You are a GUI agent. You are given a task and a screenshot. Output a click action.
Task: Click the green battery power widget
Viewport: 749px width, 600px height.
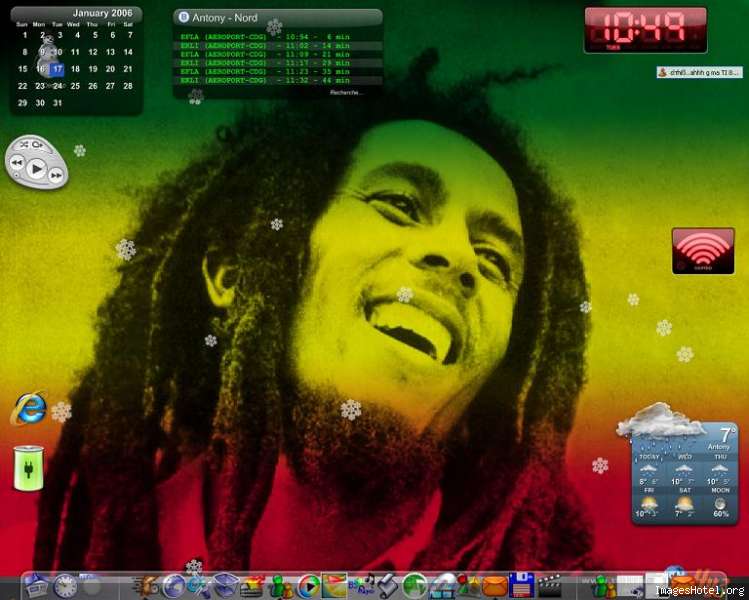pos(29,468)
